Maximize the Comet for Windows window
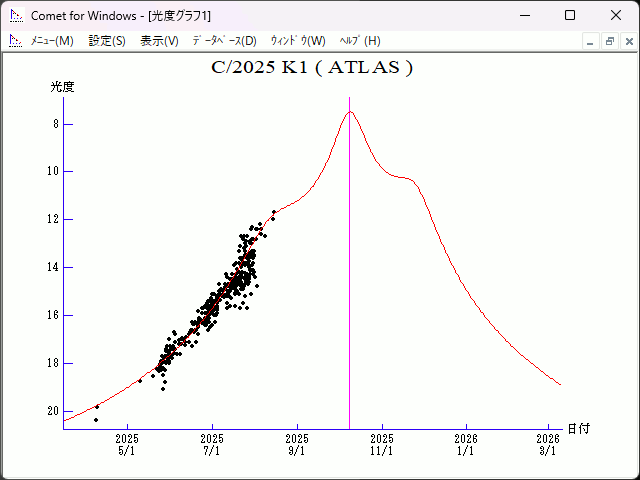The height and width of the screenshot is (480, 640). point(570,15)
